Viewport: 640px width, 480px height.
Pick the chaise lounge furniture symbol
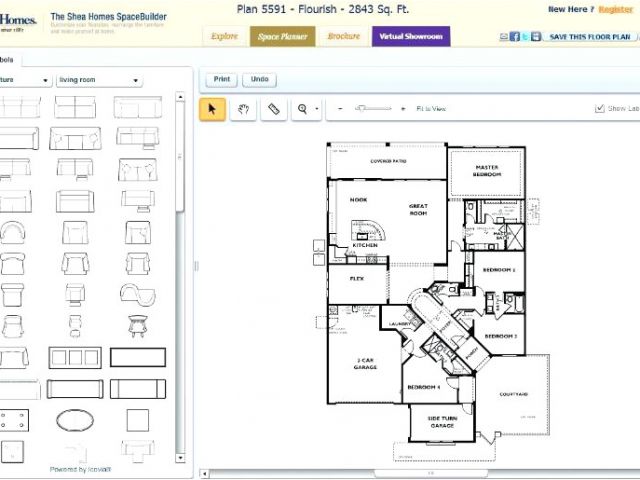coord(137,293)
